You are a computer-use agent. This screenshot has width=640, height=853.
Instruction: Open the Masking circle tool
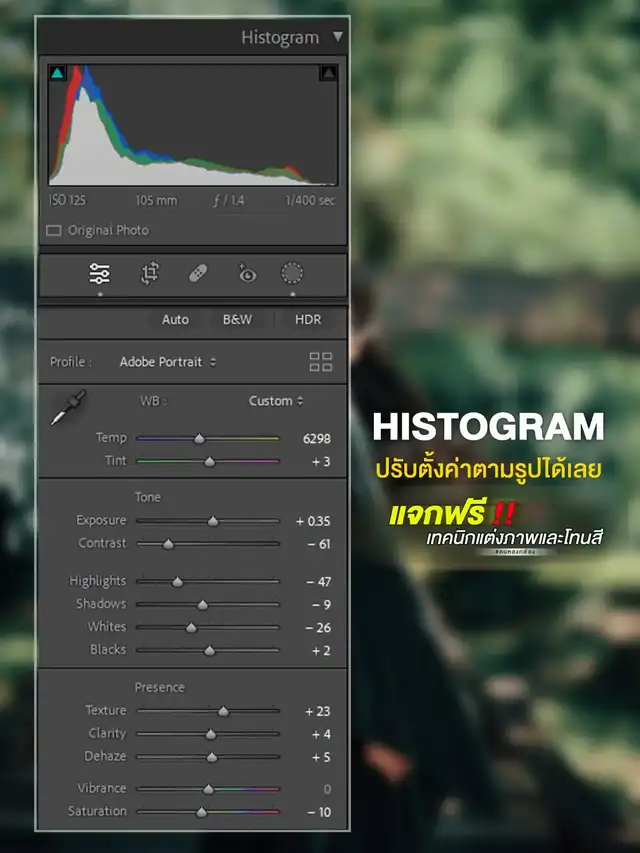pos(292,273)
